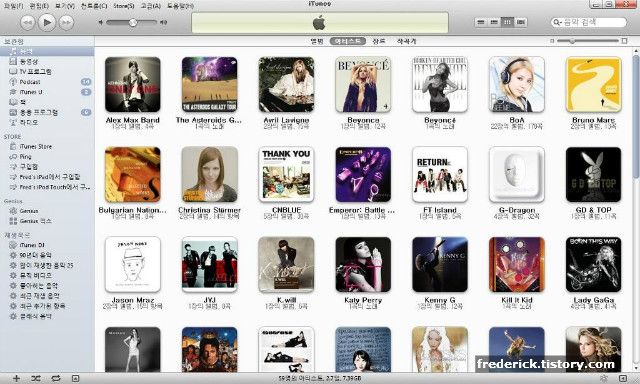Open the 보기(V) menu
640x384 pixels.
tap(65, 6)
